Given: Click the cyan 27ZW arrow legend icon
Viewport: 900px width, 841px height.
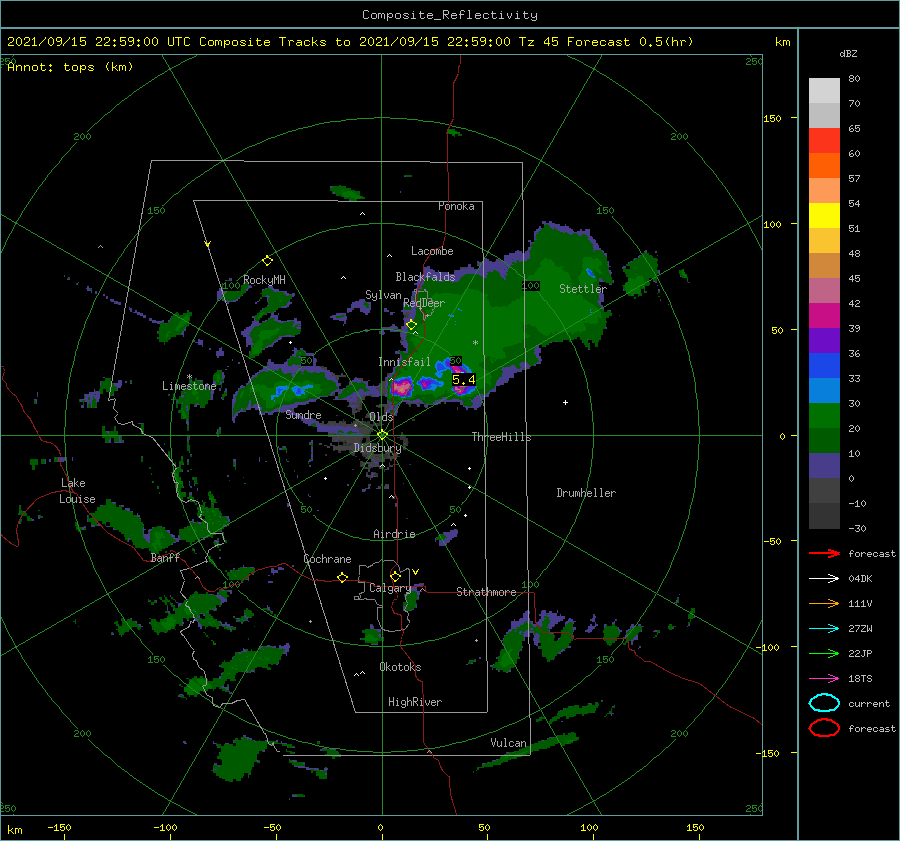Looking at the screenshot, I should tap(824, 629).
